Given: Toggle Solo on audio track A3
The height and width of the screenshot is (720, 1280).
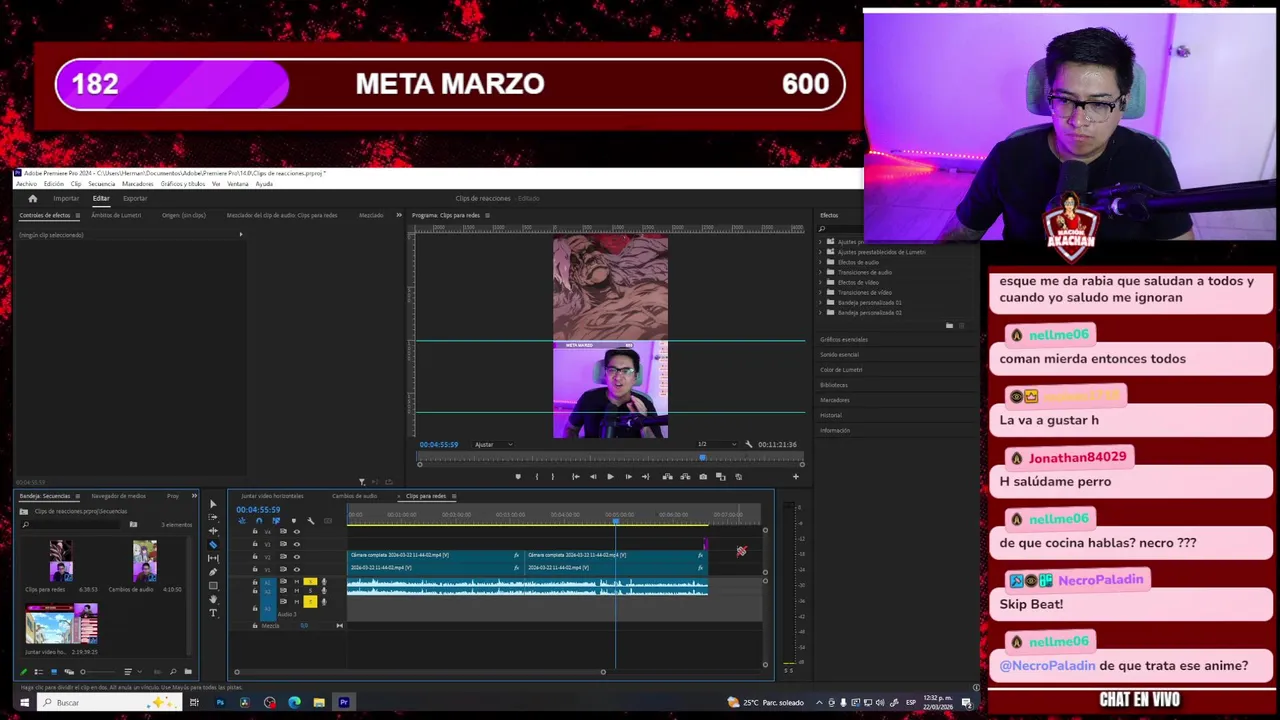Looking at the screenshot, I should [310, 602].
